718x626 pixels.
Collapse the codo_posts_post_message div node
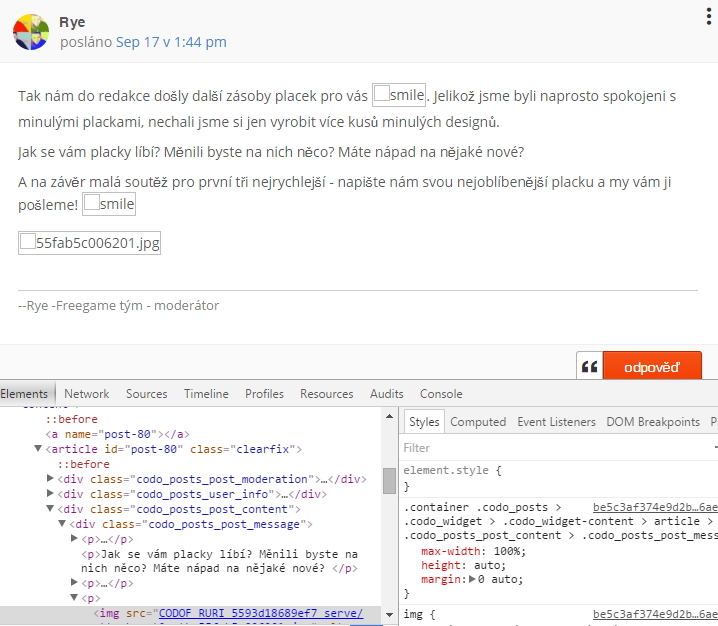pyautogui.click(x=62, y=523)
